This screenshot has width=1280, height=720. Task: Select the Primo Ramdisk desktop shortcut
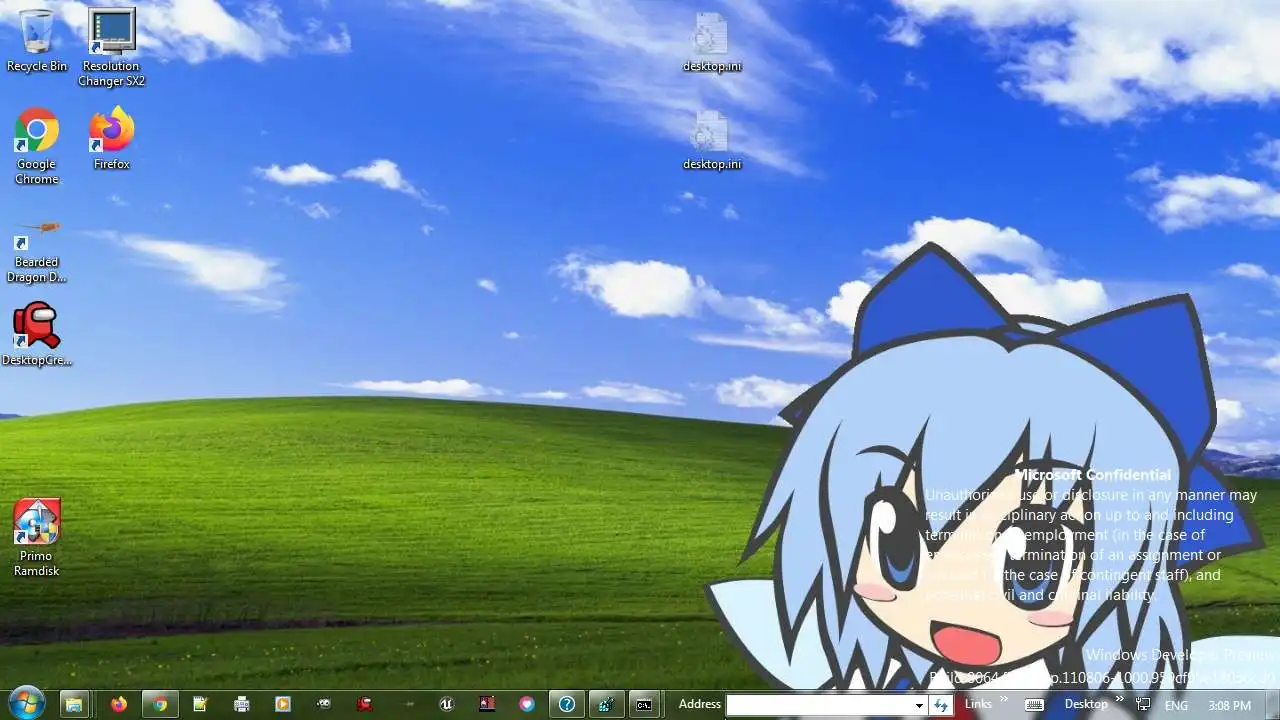coord(37,538)
